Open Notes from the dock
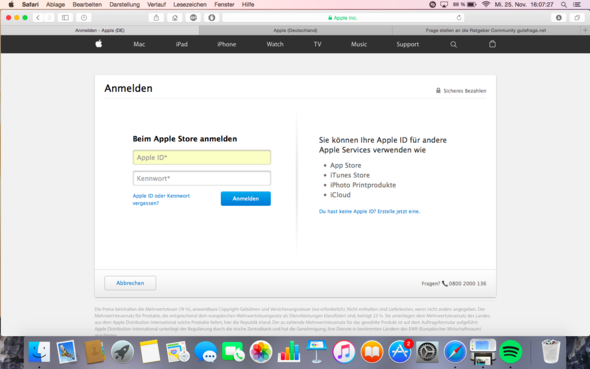Viewport: 590px width, 369px height. [x=150, y=352]
